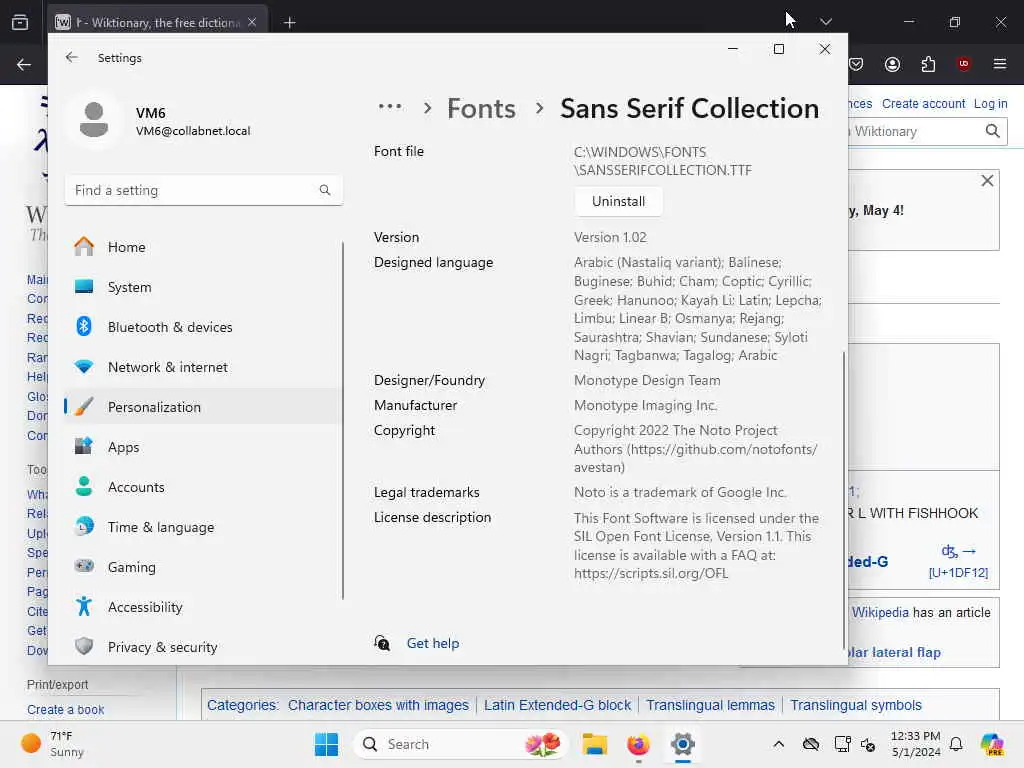Open Windows Start menu
This screenshot has width=1024, height=768.
click(326, 744)
